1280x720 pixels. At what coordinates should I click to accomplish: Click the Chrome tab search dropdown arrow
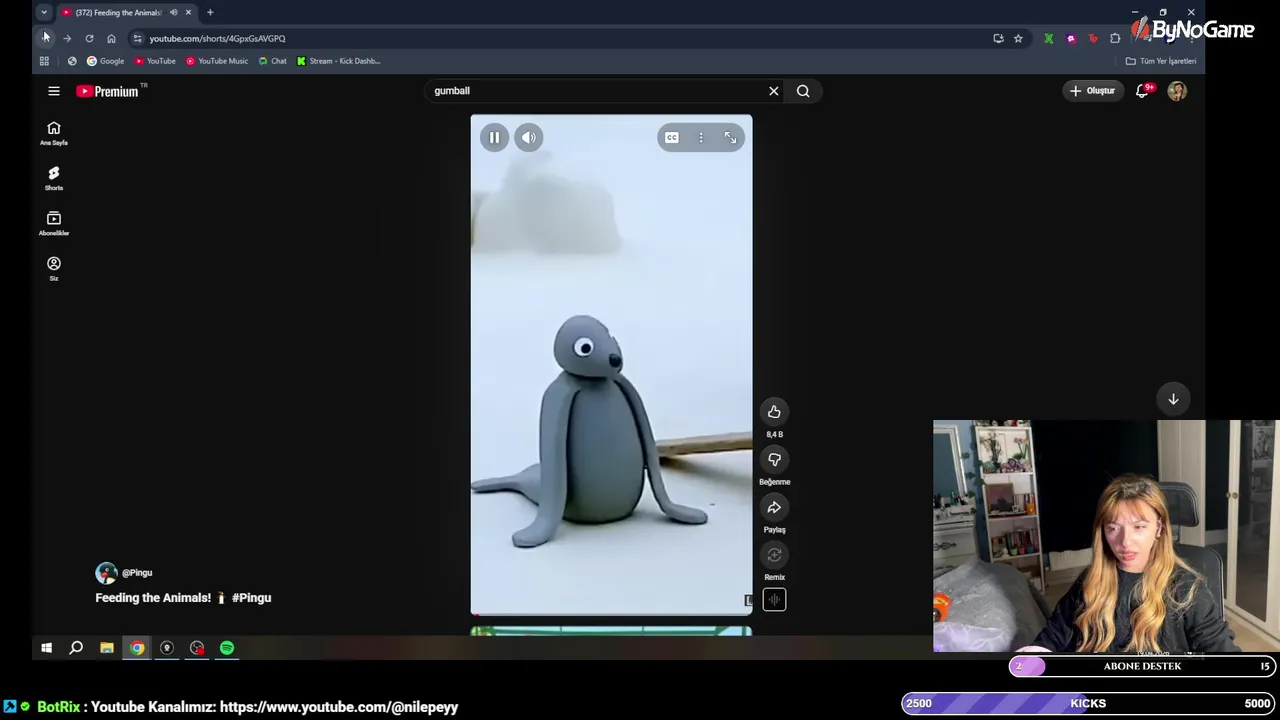(44, 12)
